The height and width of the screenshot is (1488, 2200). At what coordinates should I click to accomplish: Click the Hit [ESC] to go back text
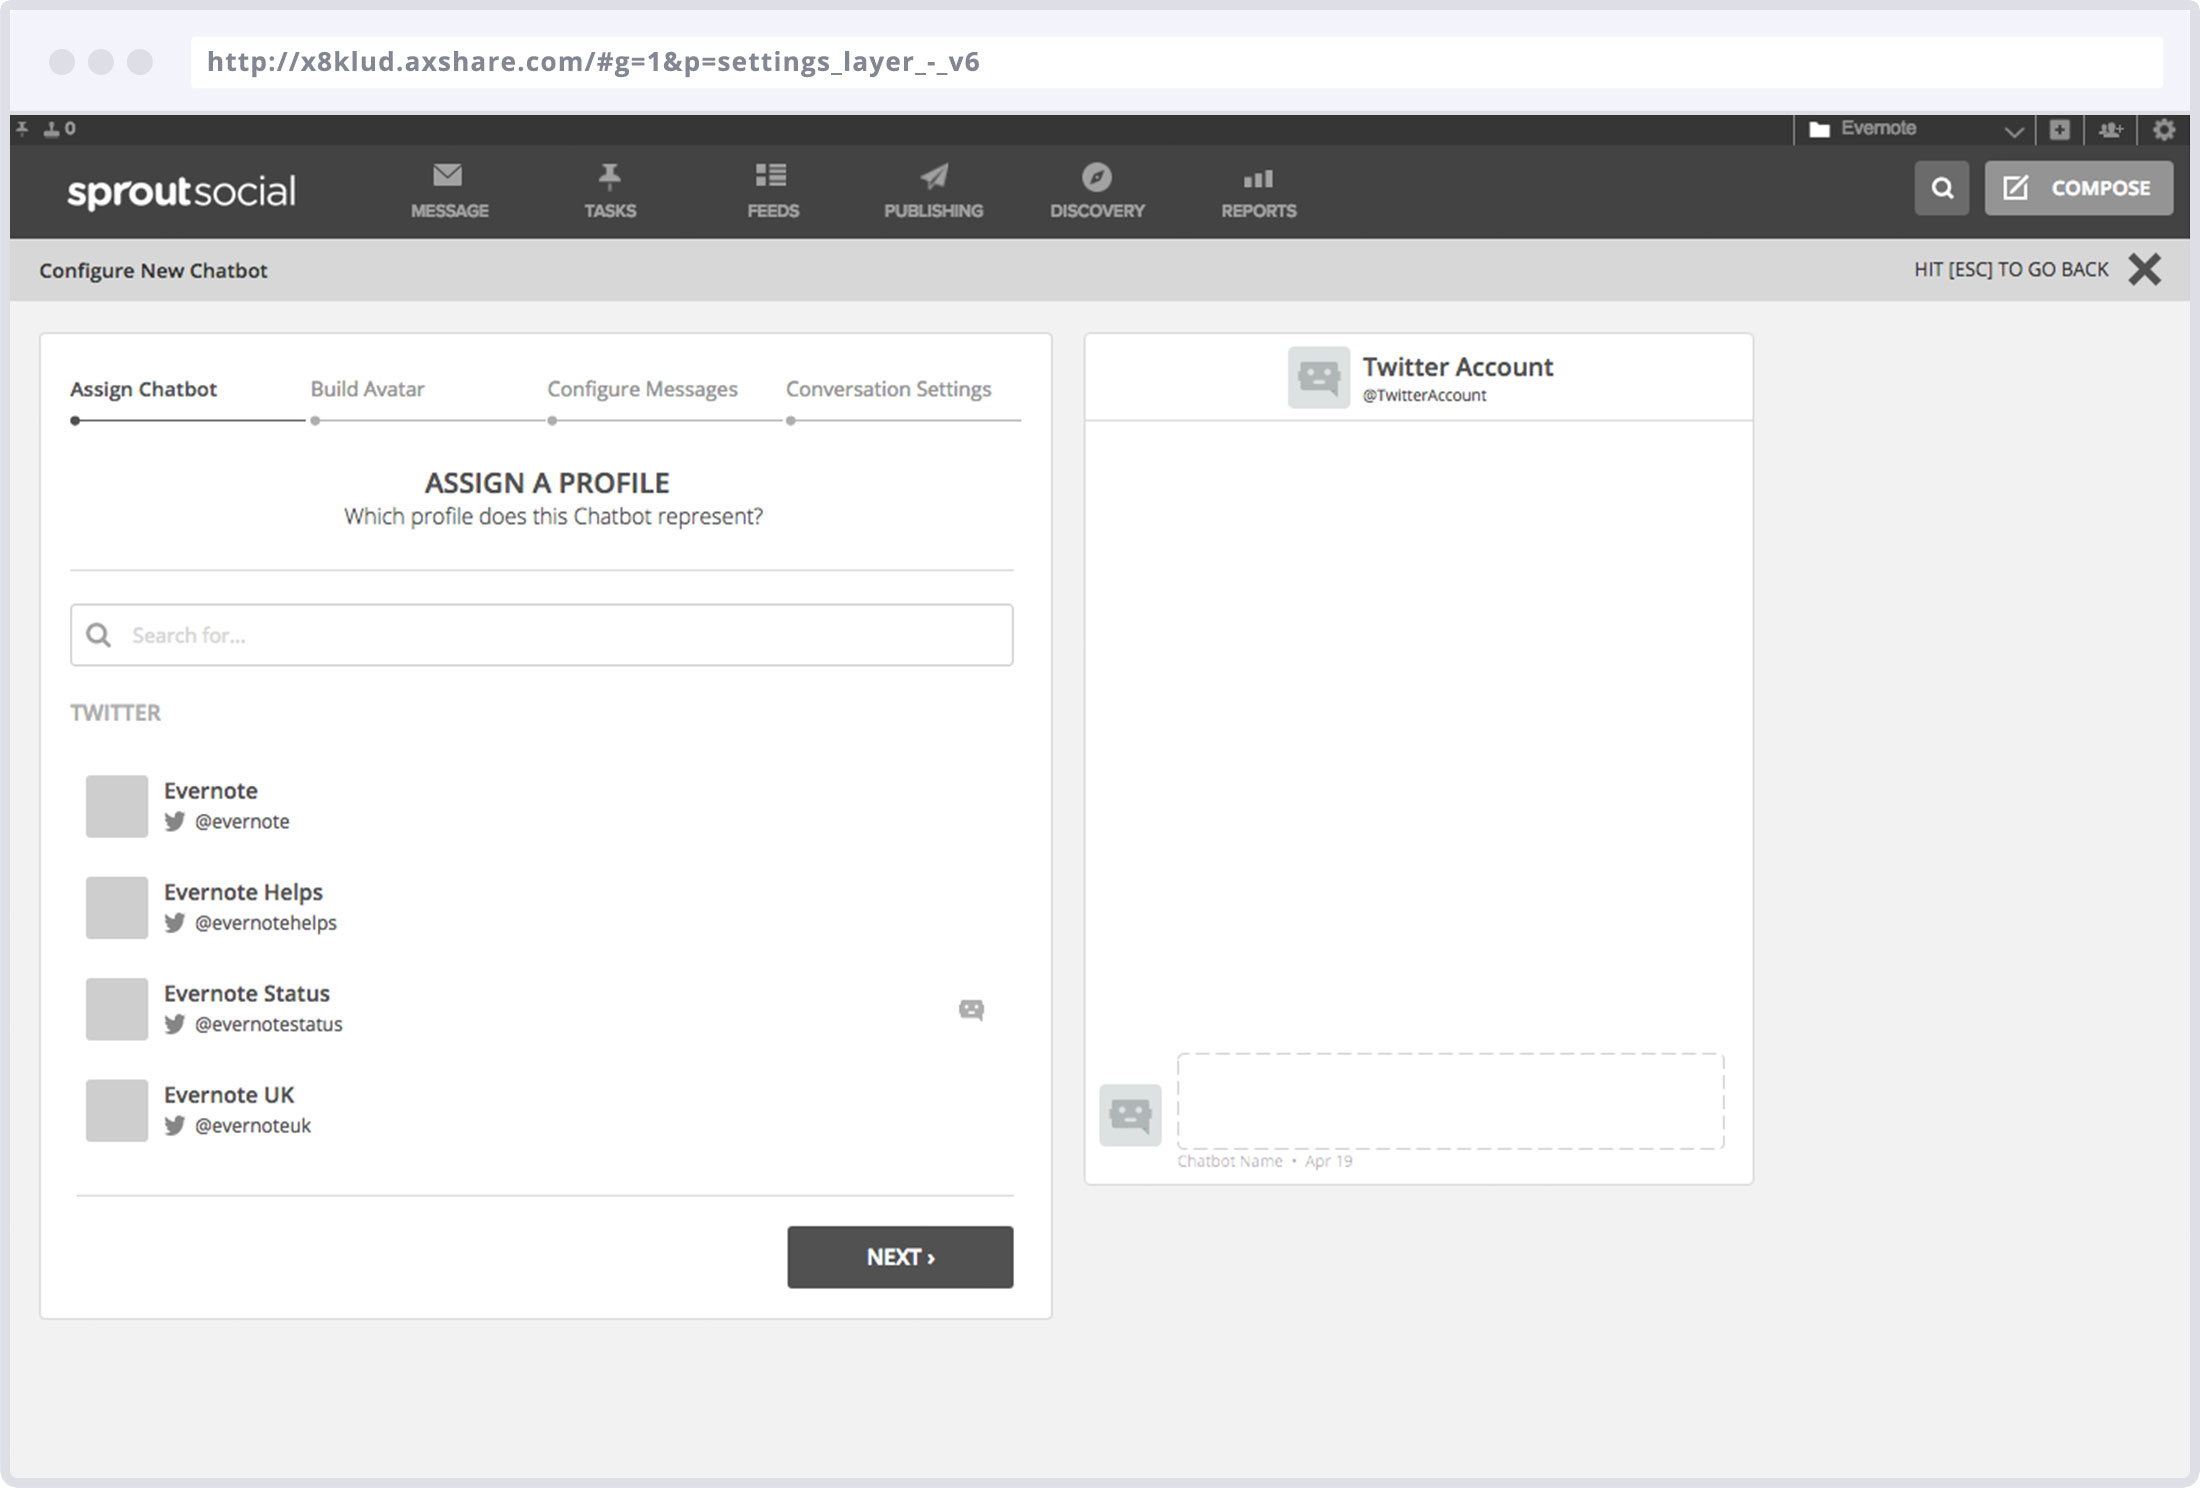2011,269
